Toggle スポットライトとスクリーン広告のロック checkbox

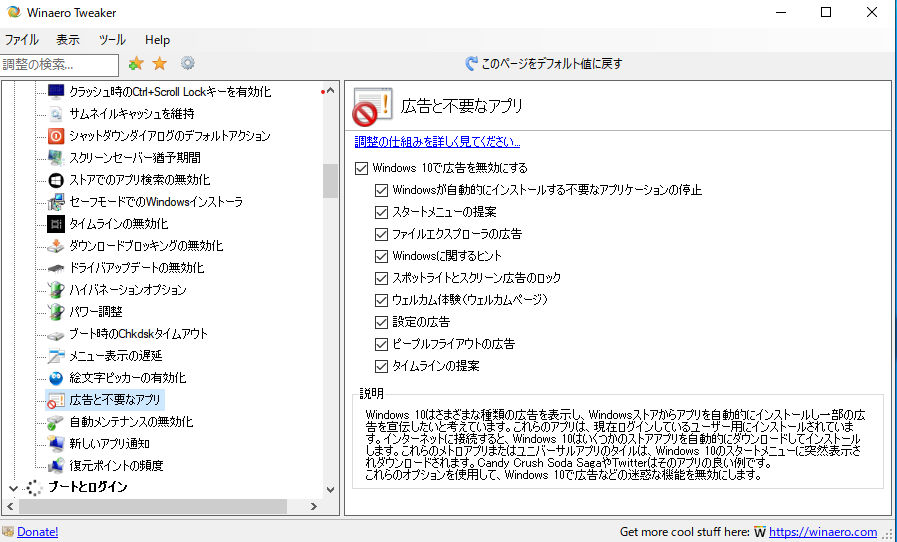tap(381, 278)
